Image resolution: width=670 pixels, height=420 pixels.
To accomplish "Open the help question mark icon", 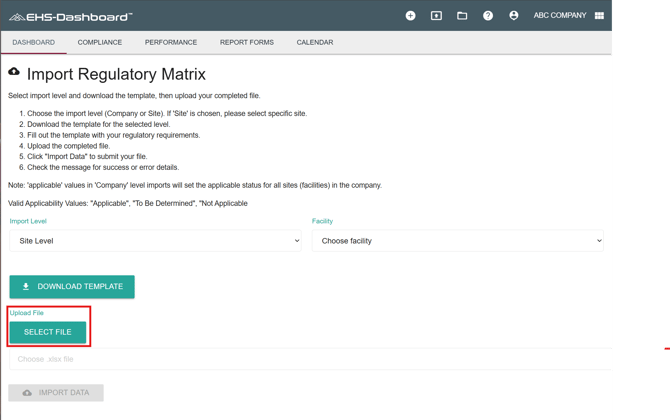I will pos(488,16).
